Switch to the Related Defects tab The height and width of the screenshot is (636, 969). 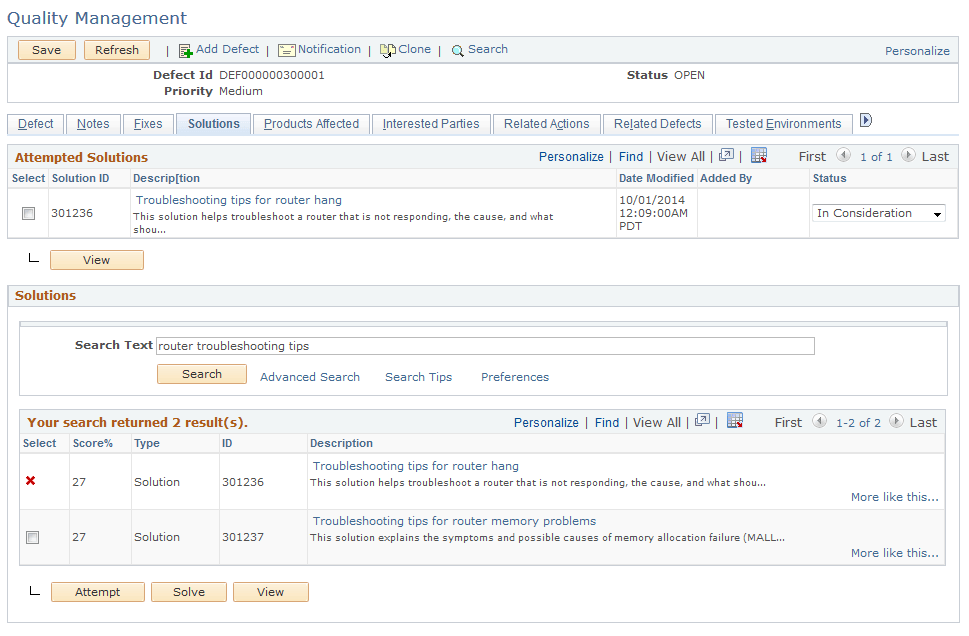click(657, 124)
